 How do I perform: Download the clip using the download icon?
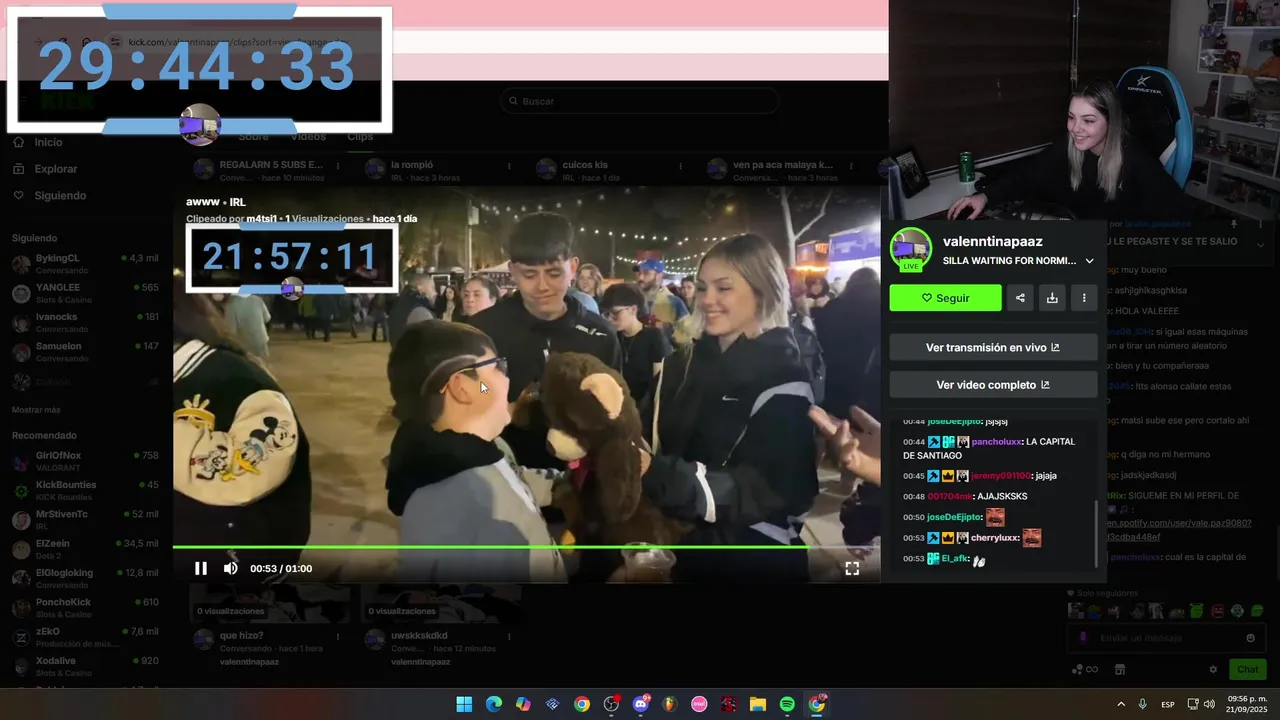1052,298
